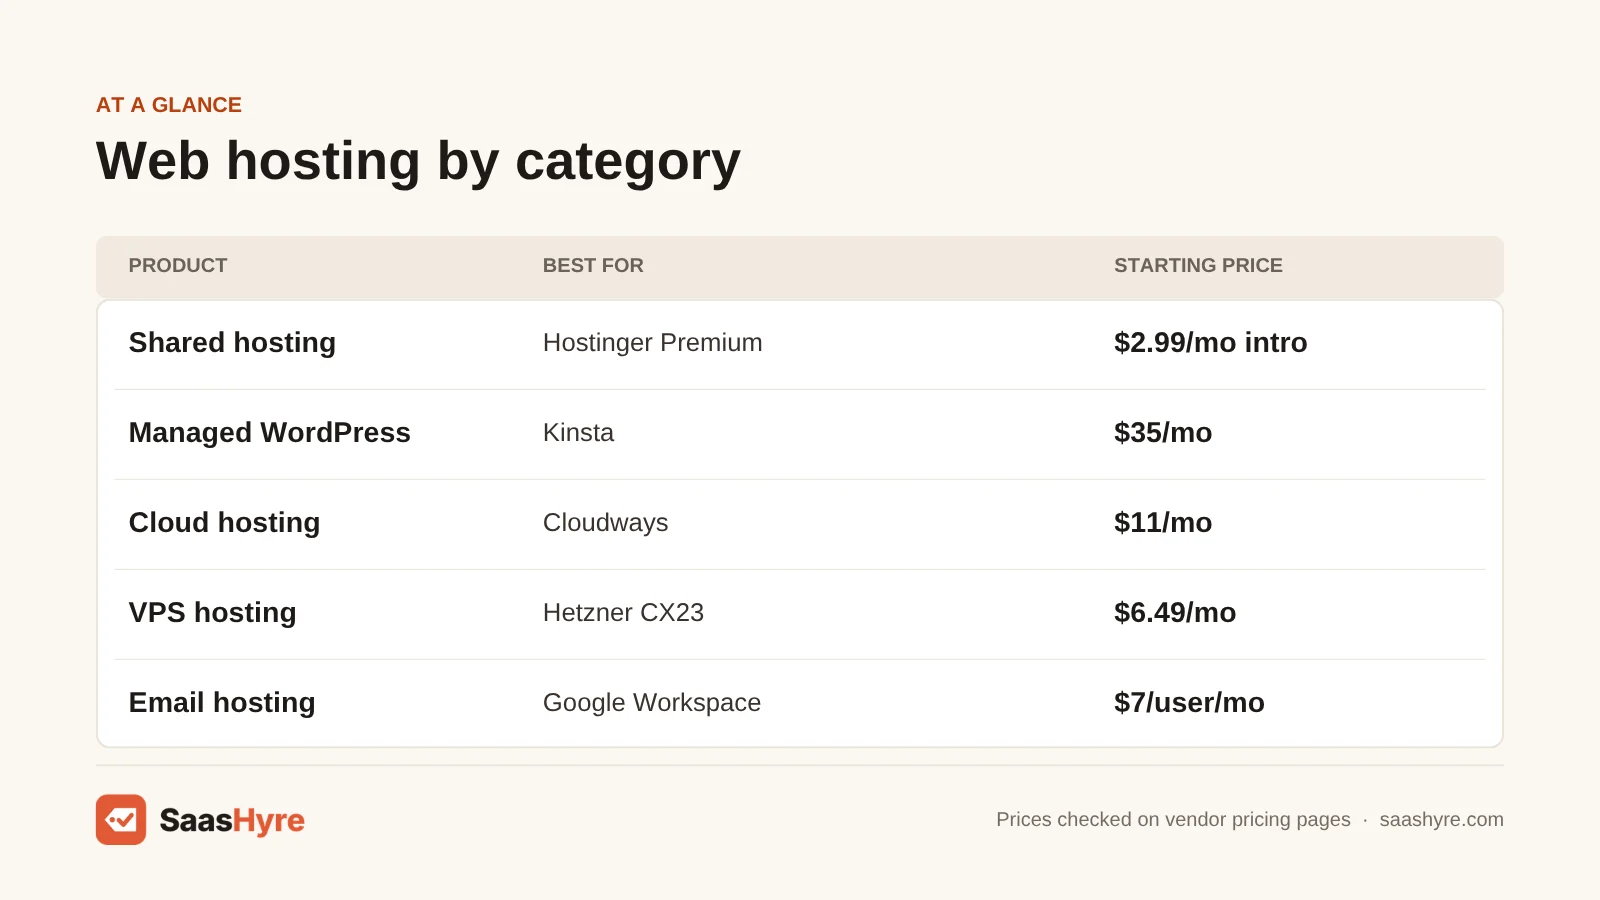This screenshot has width=1600, height=900.
Task: Open the saashyre.com link
Action: point(1441,819)
